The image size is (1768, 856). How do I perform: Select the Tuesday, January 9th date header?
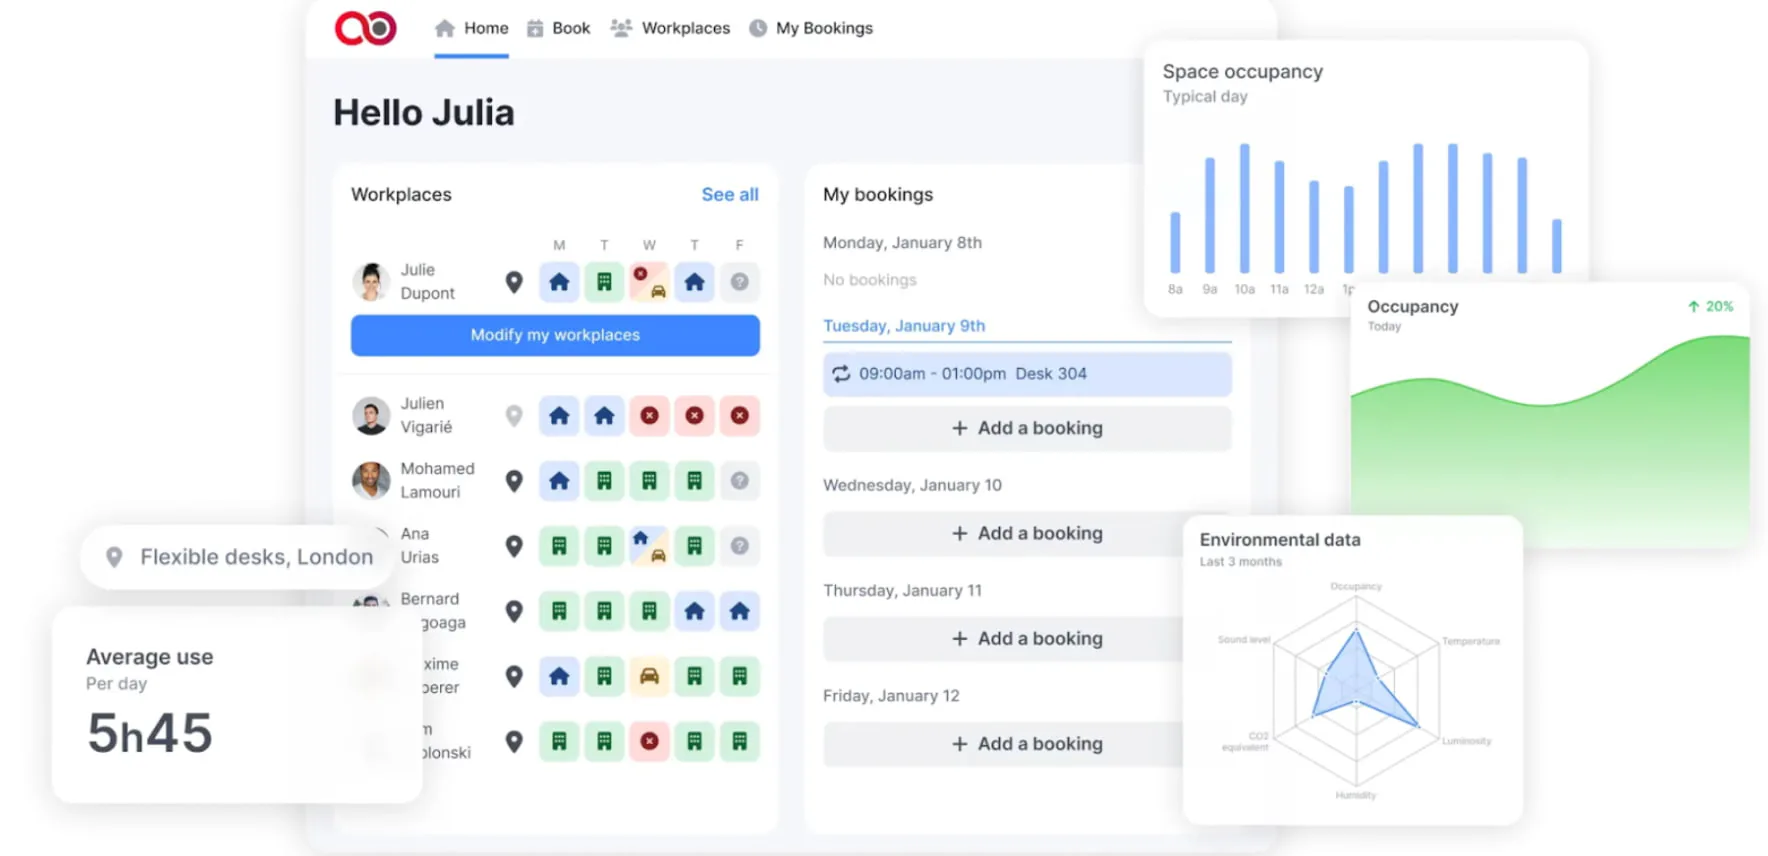tap(904, 326)
